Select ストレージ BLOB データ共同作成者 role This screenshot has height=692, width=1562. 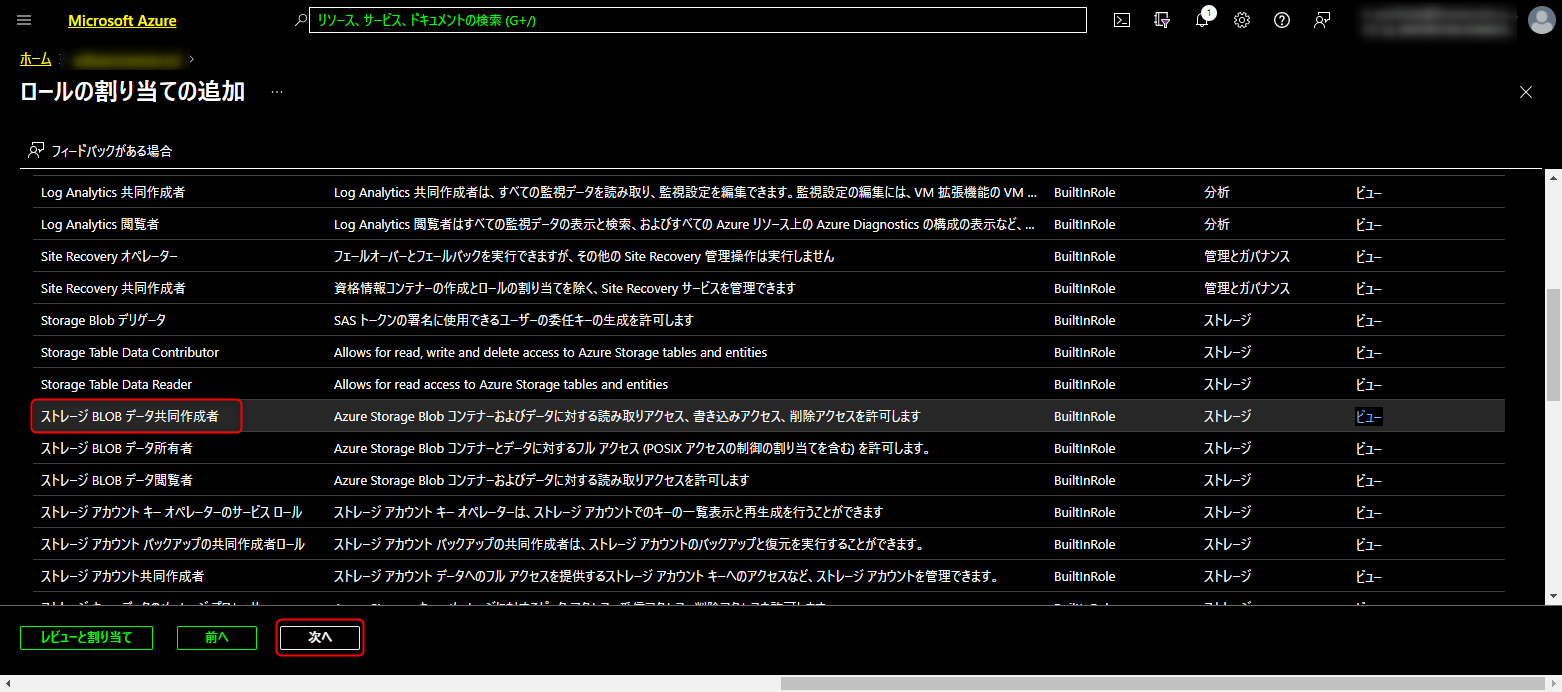(x=130, y=416)
